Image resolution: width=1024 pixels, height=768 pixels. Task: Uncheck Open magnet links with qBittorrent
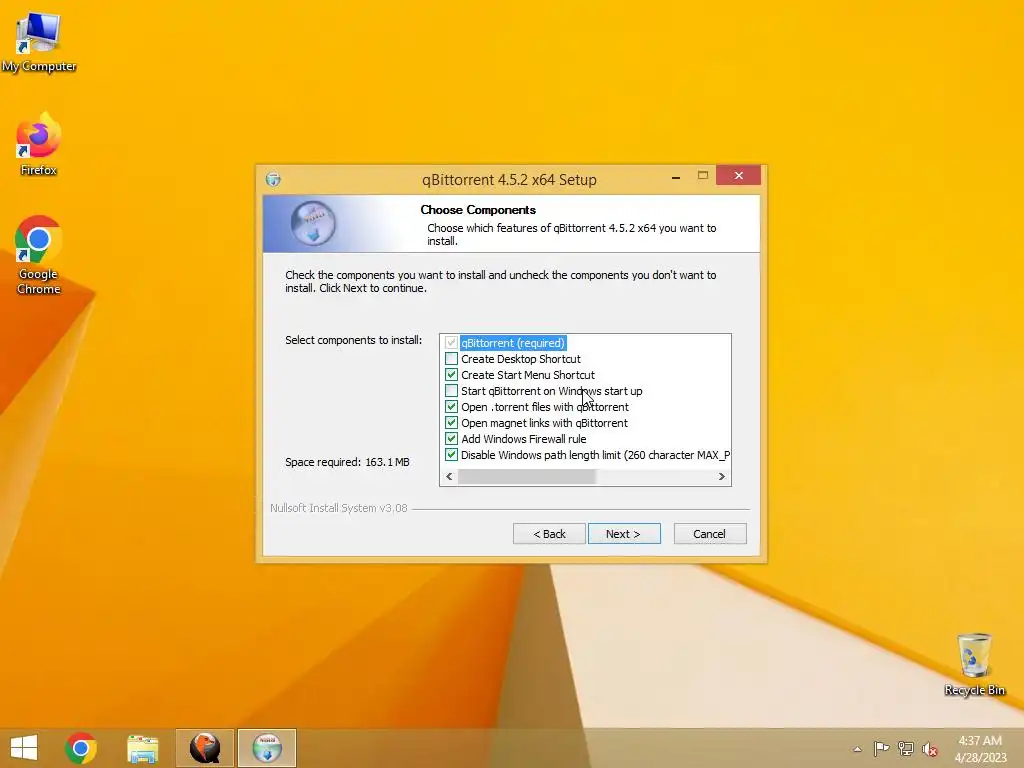[x=451, y=423]
